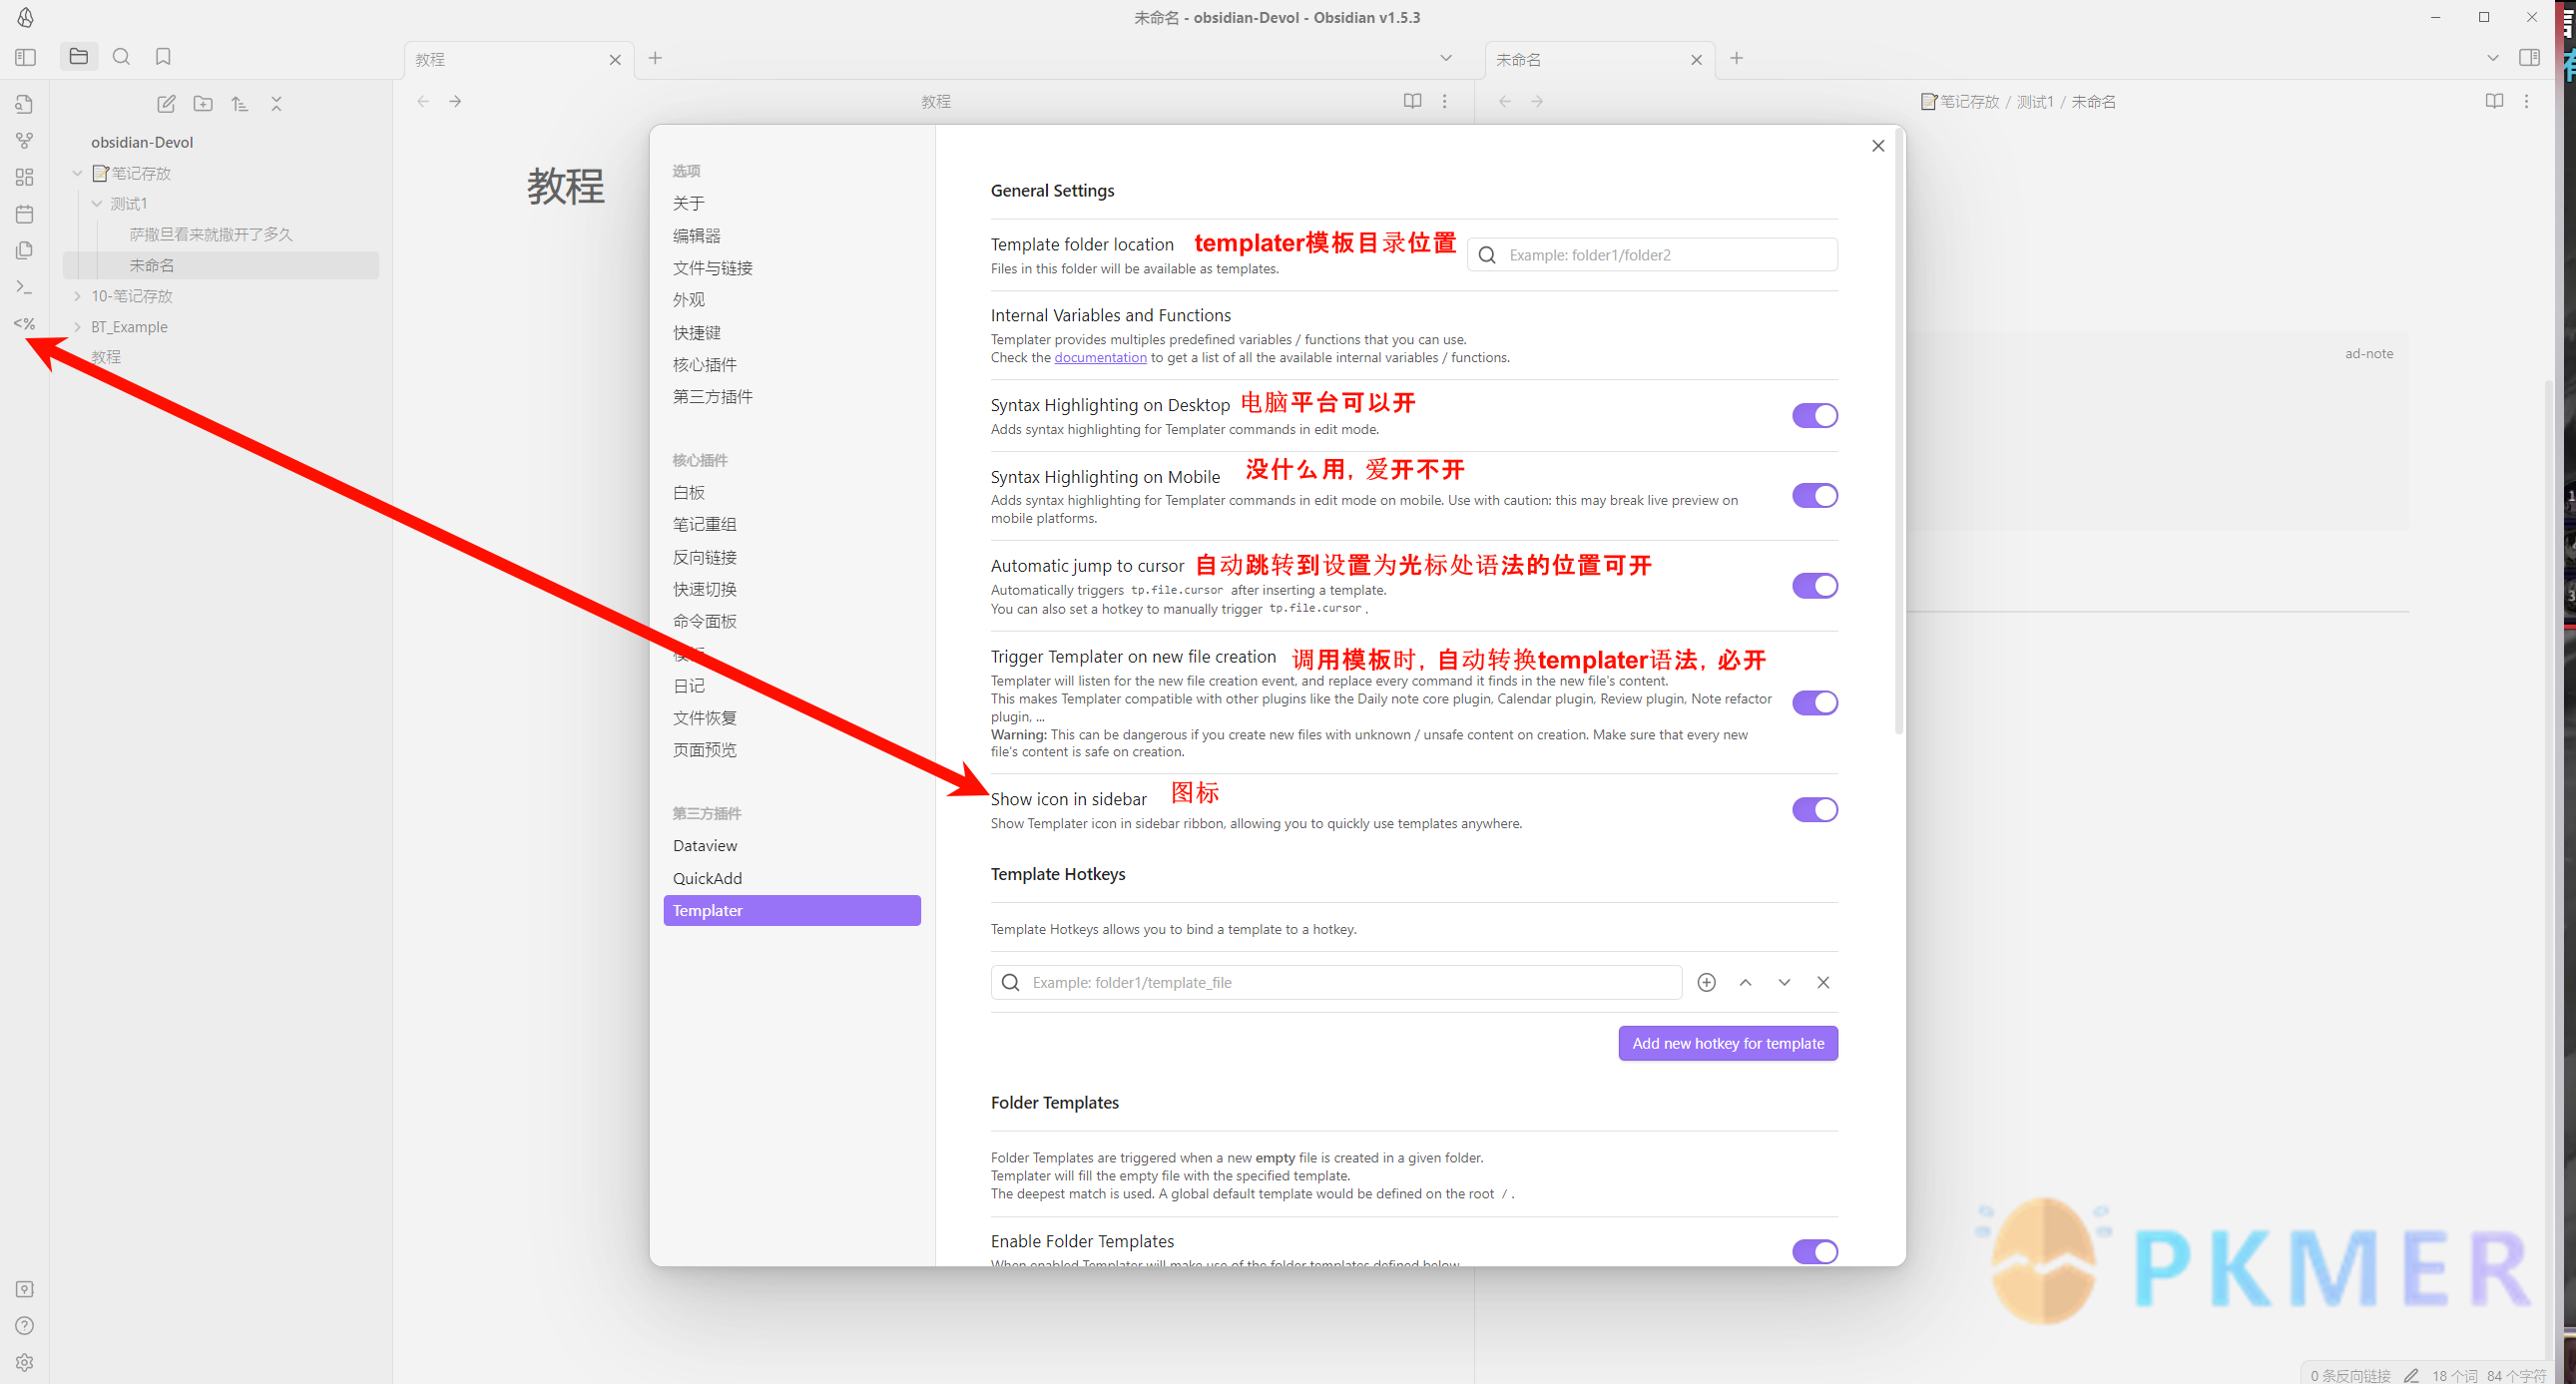The width and height of the screenshot is (2576, 1384).
Task: Open command palette ribbon icon
Action: pyautogui.click(x=25, y=287)
